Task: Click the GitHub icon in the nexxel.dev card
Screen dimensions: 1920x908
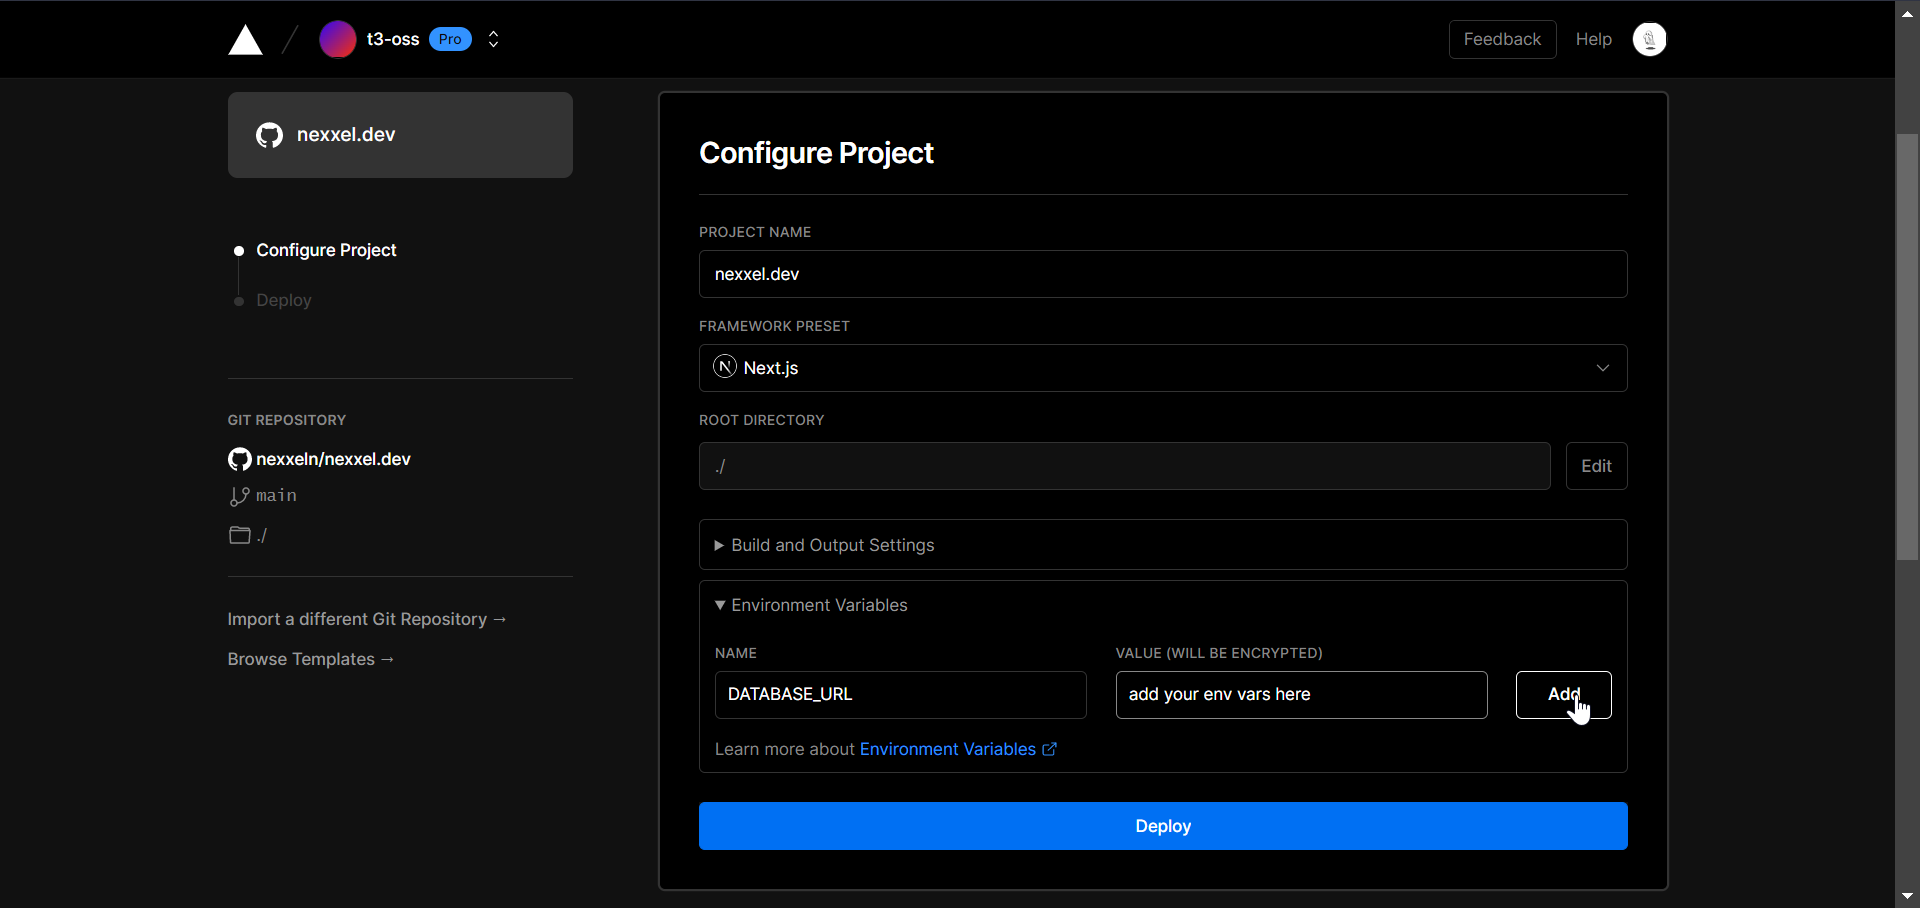Action: (x=268, y=135)
